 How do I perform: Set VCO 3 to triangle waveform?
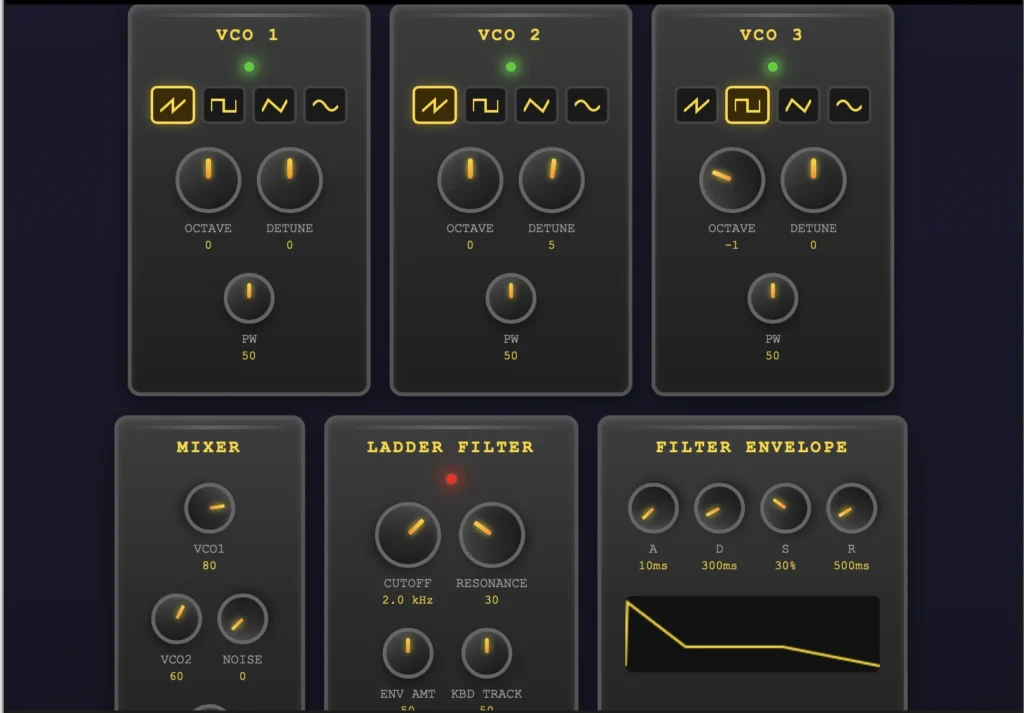798,105
